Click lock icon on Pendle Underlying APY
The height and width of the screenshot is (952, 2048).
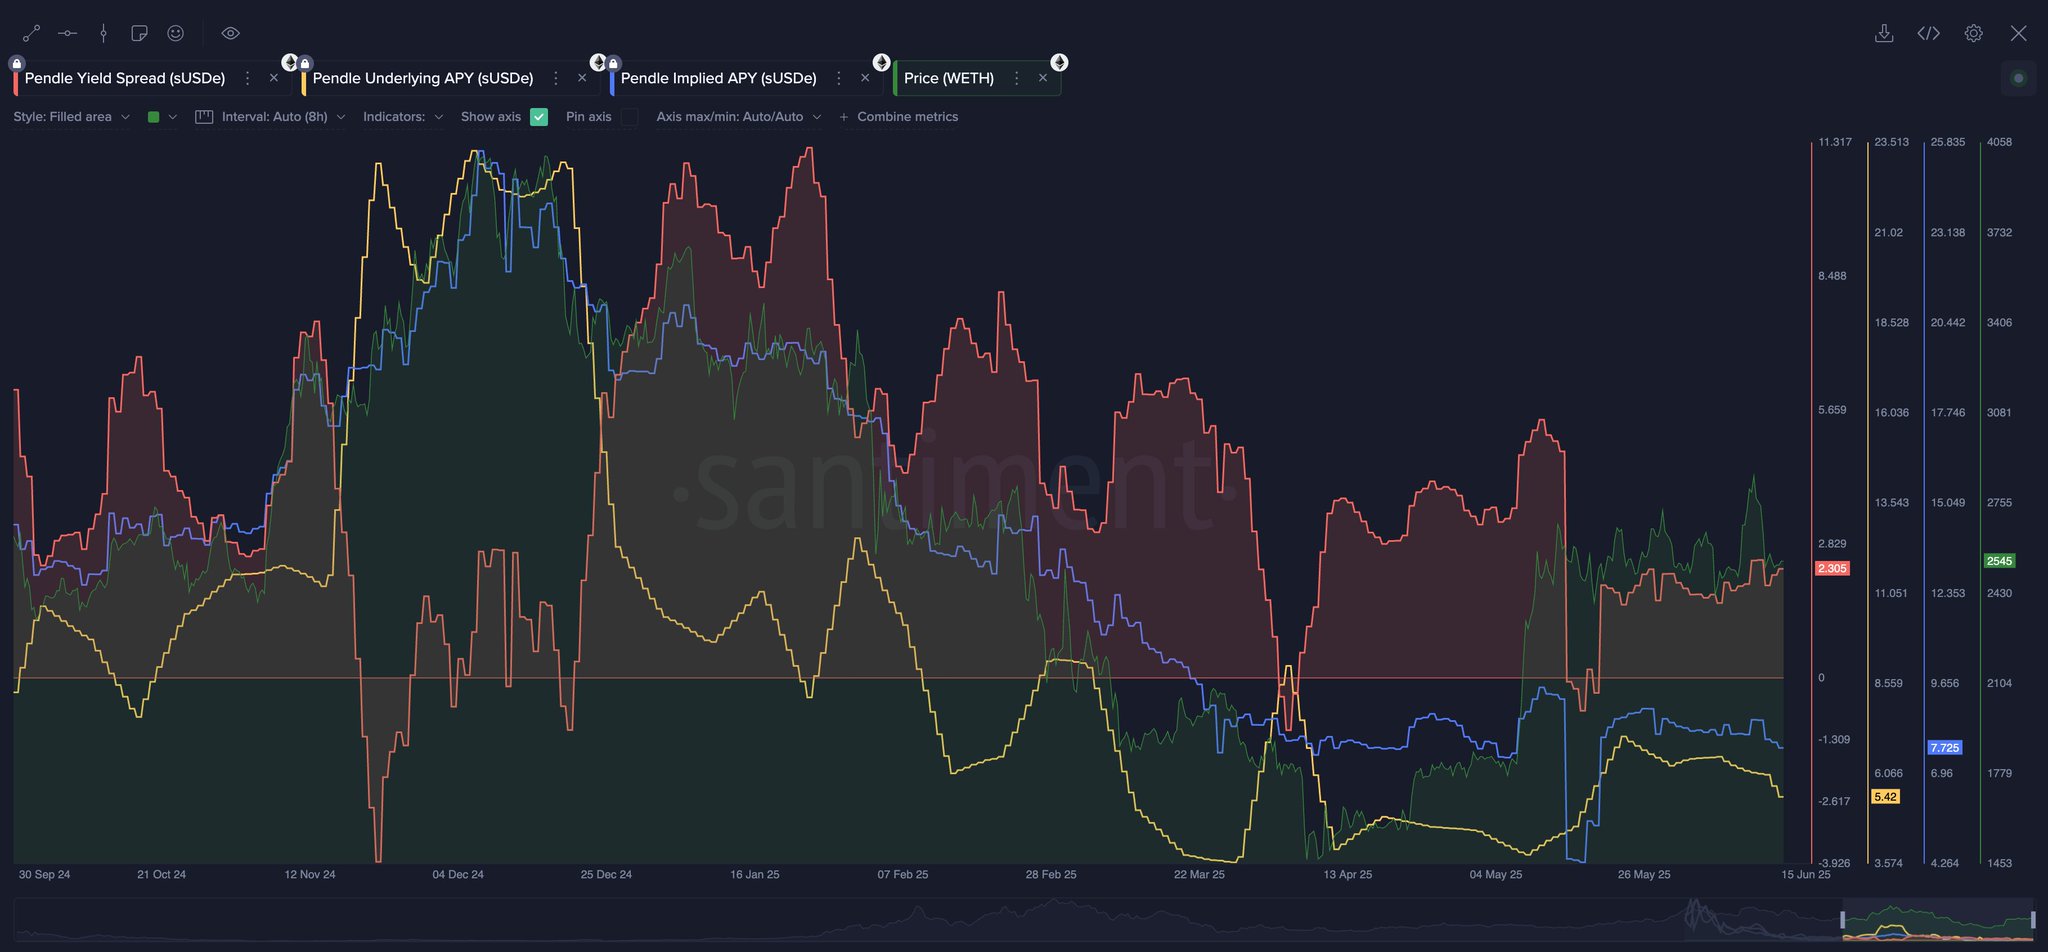(x=305, y=63)
